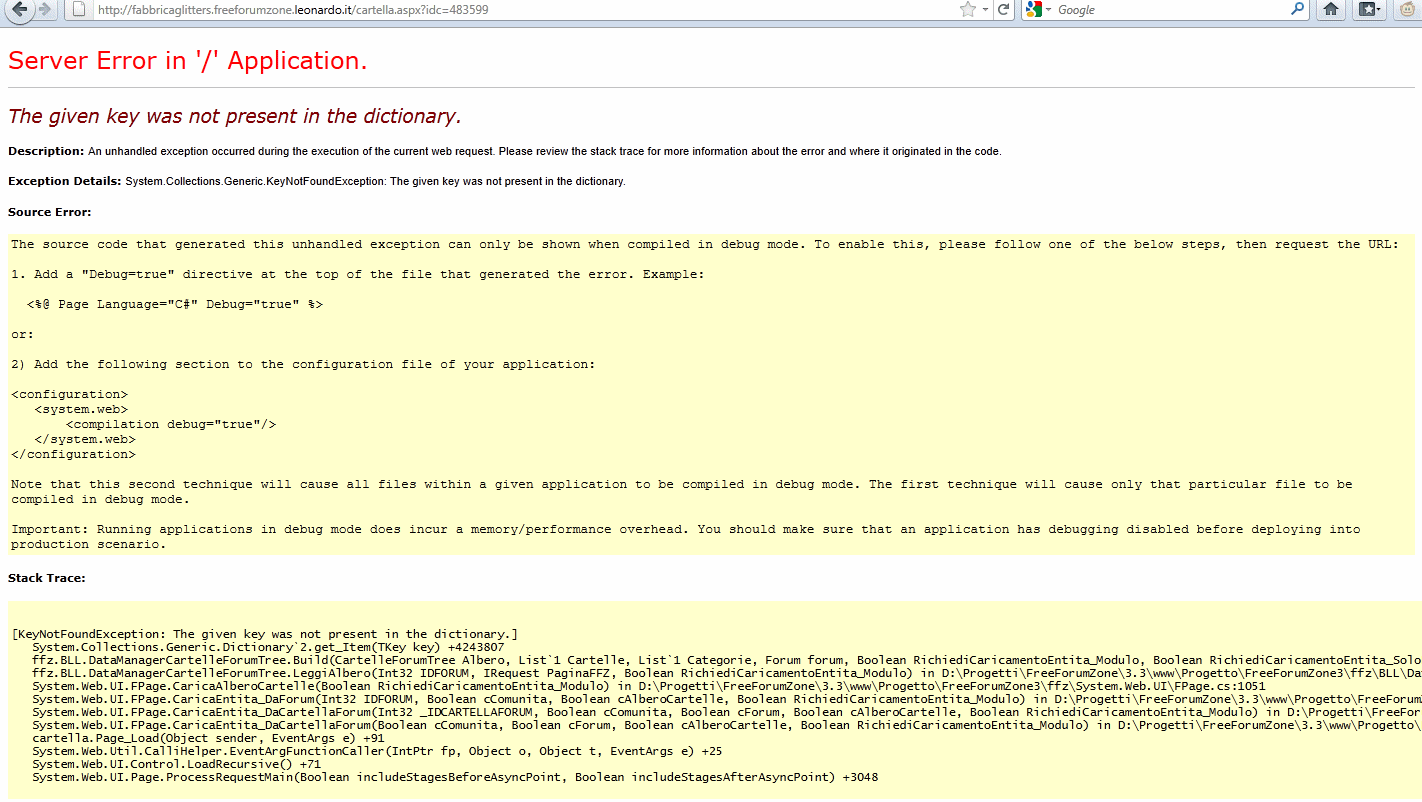Image resolution: width=1422 pixels, height=802 pixels.
Task: Bookmark this page with the star icon
Action: tap(967, 10)
